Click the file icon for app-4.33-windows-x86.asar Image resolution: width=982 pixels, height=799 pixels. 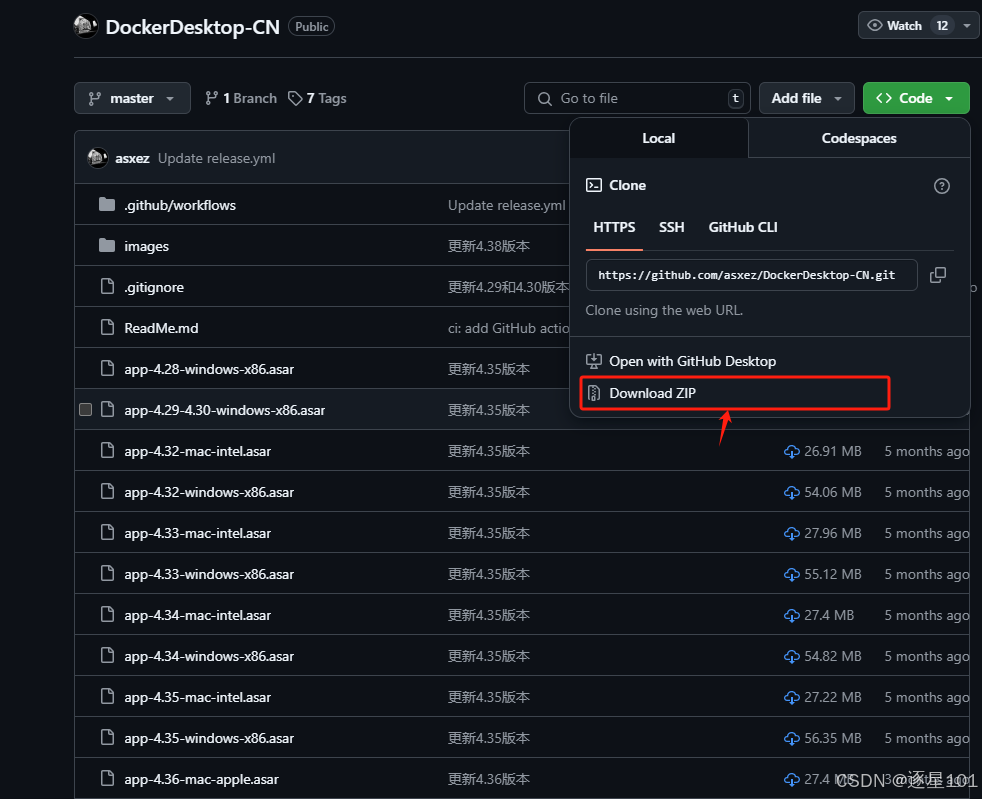(x=108, y=573)
